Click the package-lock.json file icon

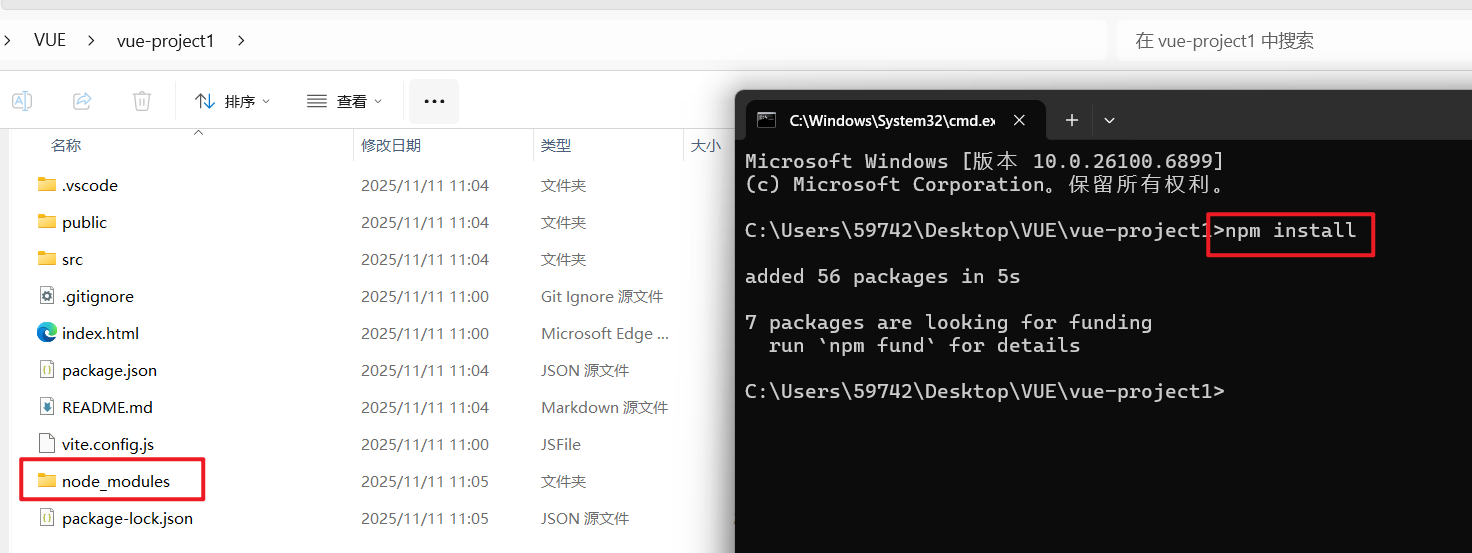pyautogui.click(x=47, y=518)
